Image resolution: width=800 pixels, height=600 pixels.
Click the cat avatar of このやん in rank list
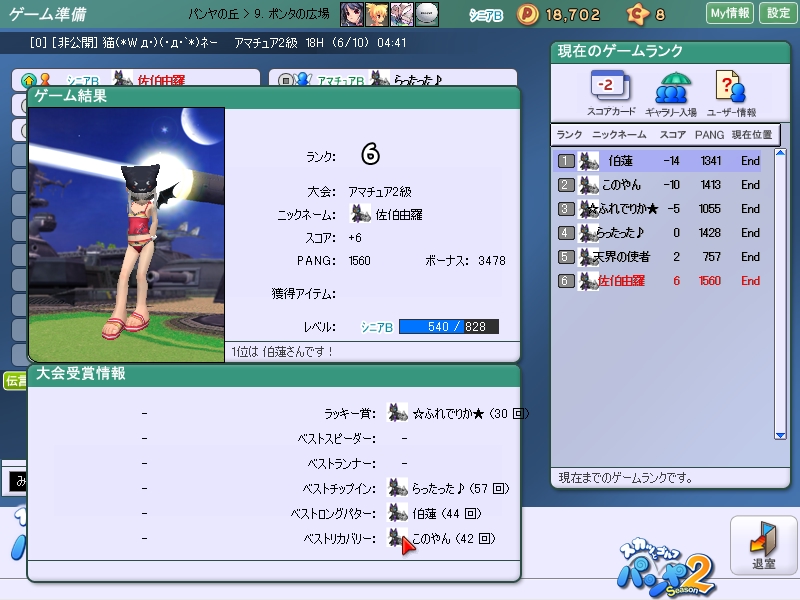click(x=588, y=185)
